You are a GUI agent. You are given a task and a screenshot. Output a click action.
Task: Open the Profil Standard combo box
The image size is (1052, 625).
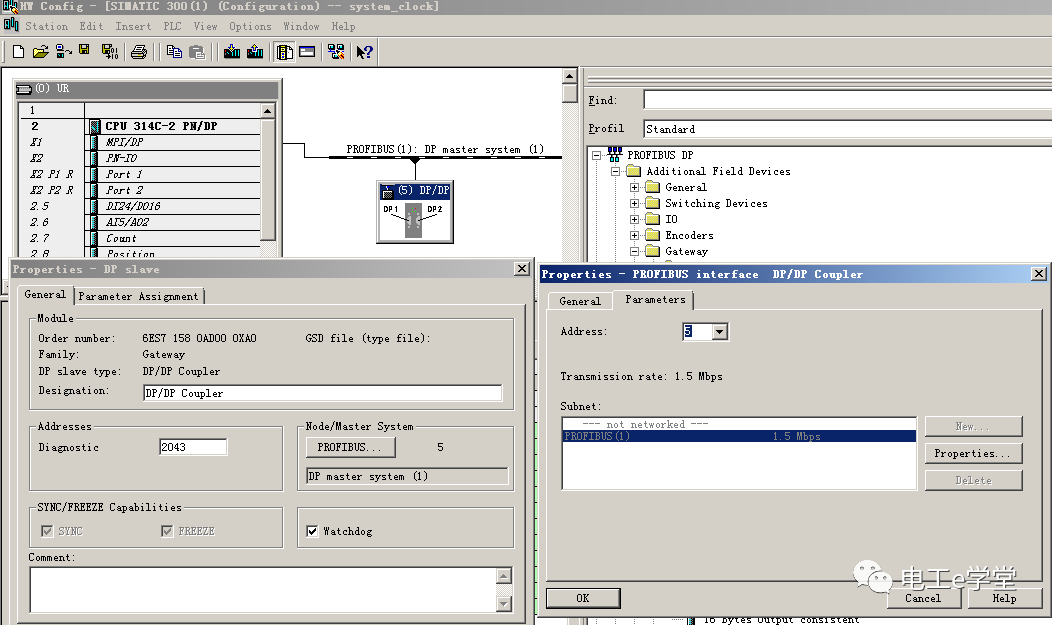[x=847, y=129]
